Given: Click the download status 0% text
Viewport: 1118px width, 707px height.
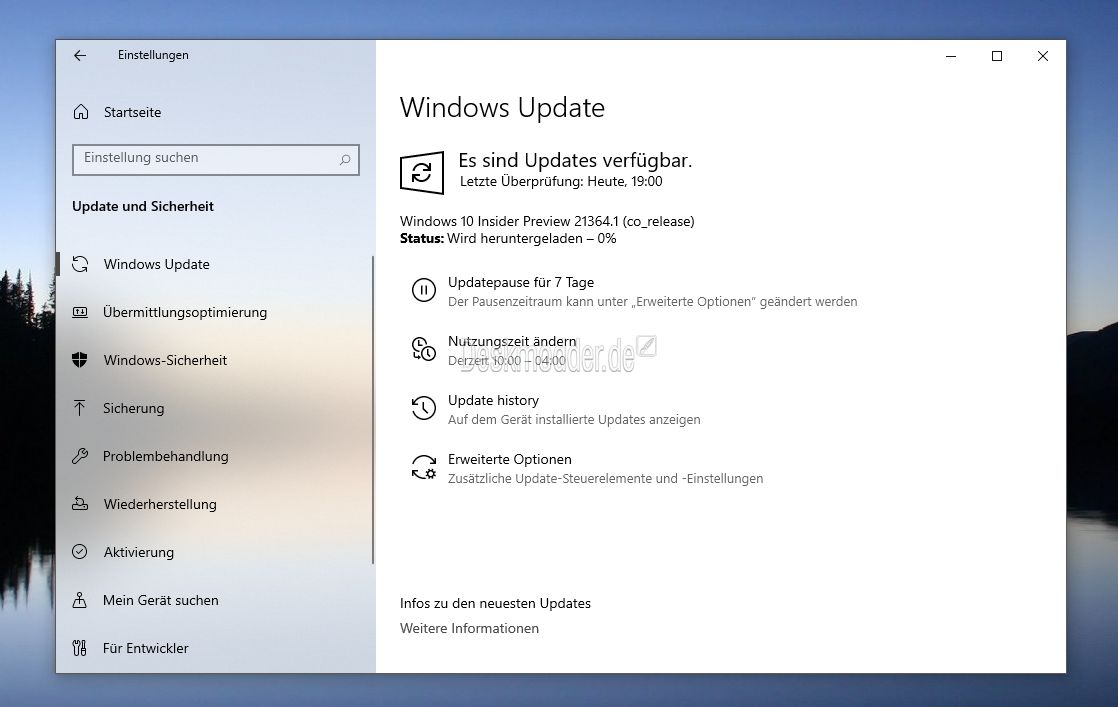Looking at the screenshot, I should (x=508, y=239).
